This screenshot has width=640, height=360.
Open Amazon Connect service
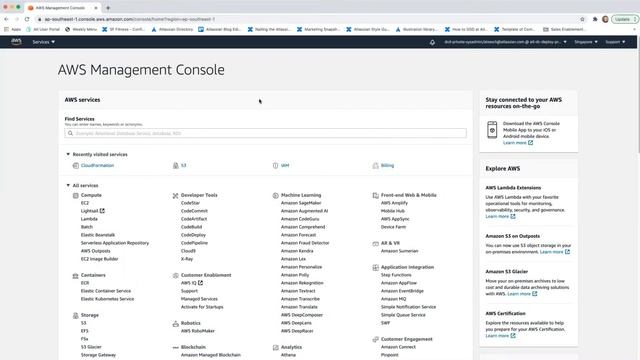pyautogui.click(x=398, y=347)
